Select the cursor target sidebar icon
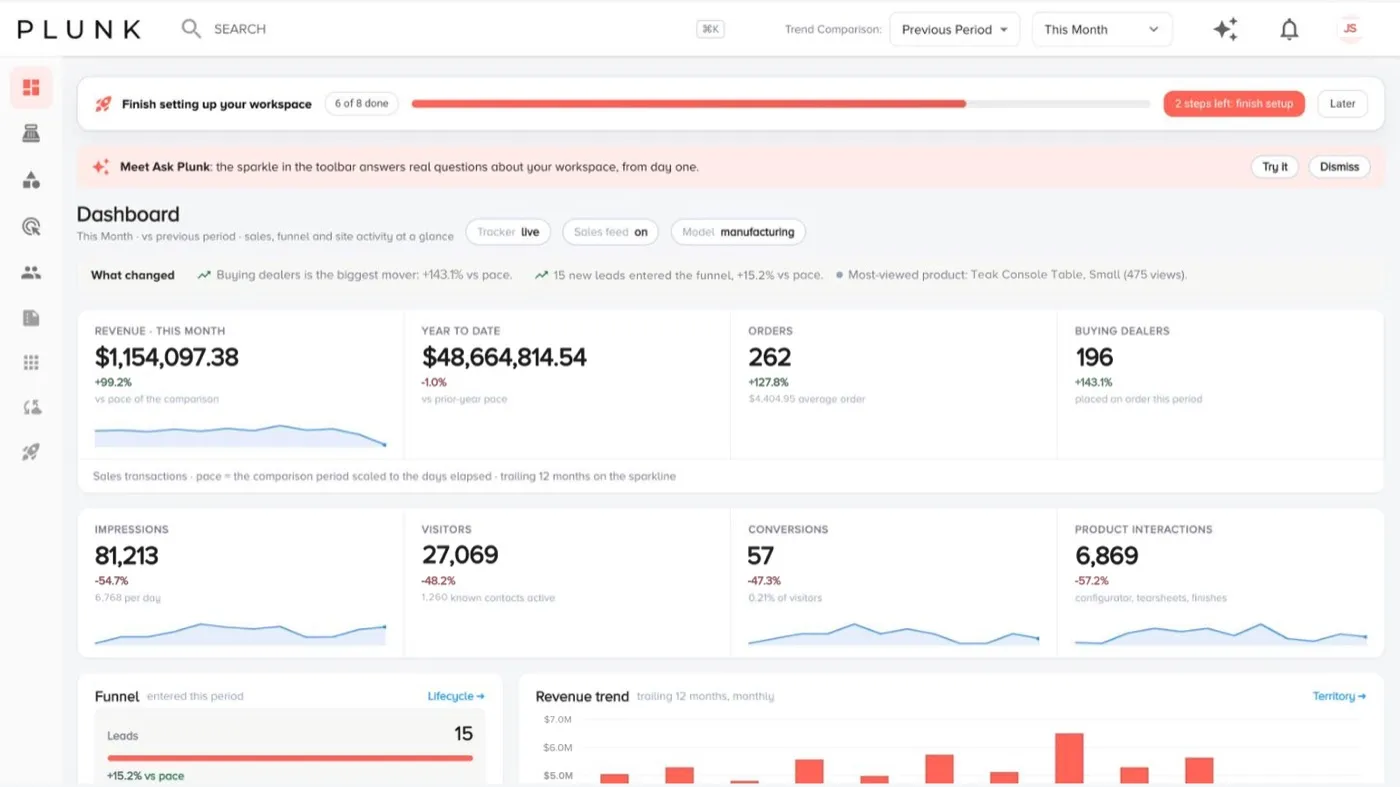Viewport: 1400px width, 787px height. click(31, 227)
